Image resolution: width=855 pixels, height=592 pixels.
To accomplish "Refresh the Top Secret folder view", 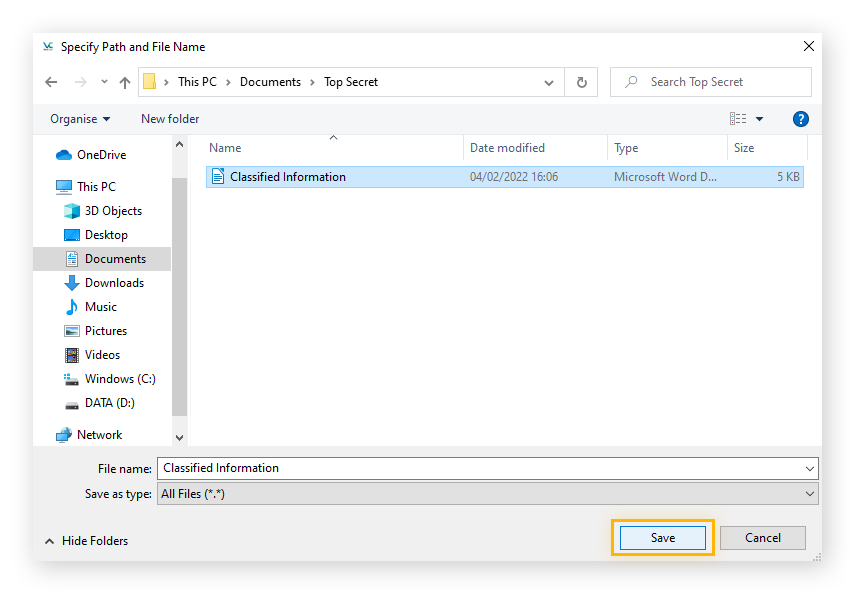I will [x=581, y=81].
